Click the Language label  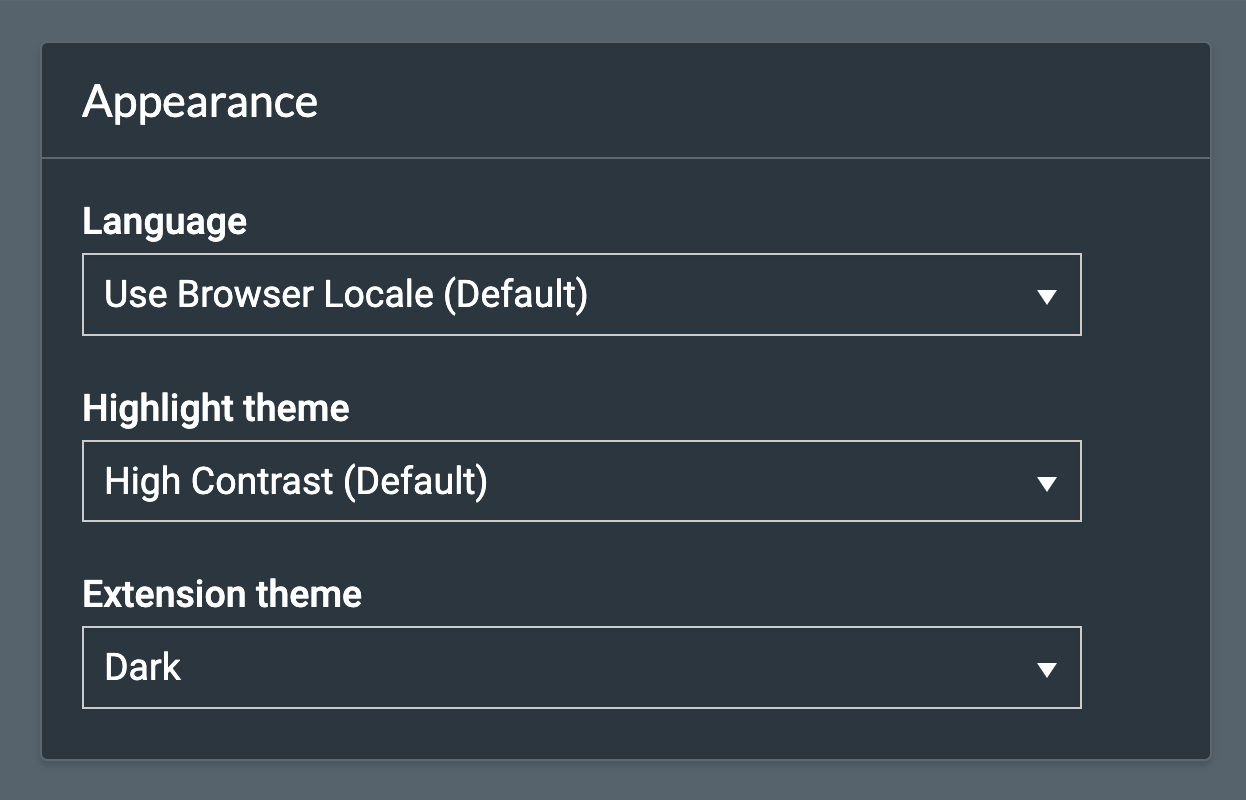tap(165, 221)
